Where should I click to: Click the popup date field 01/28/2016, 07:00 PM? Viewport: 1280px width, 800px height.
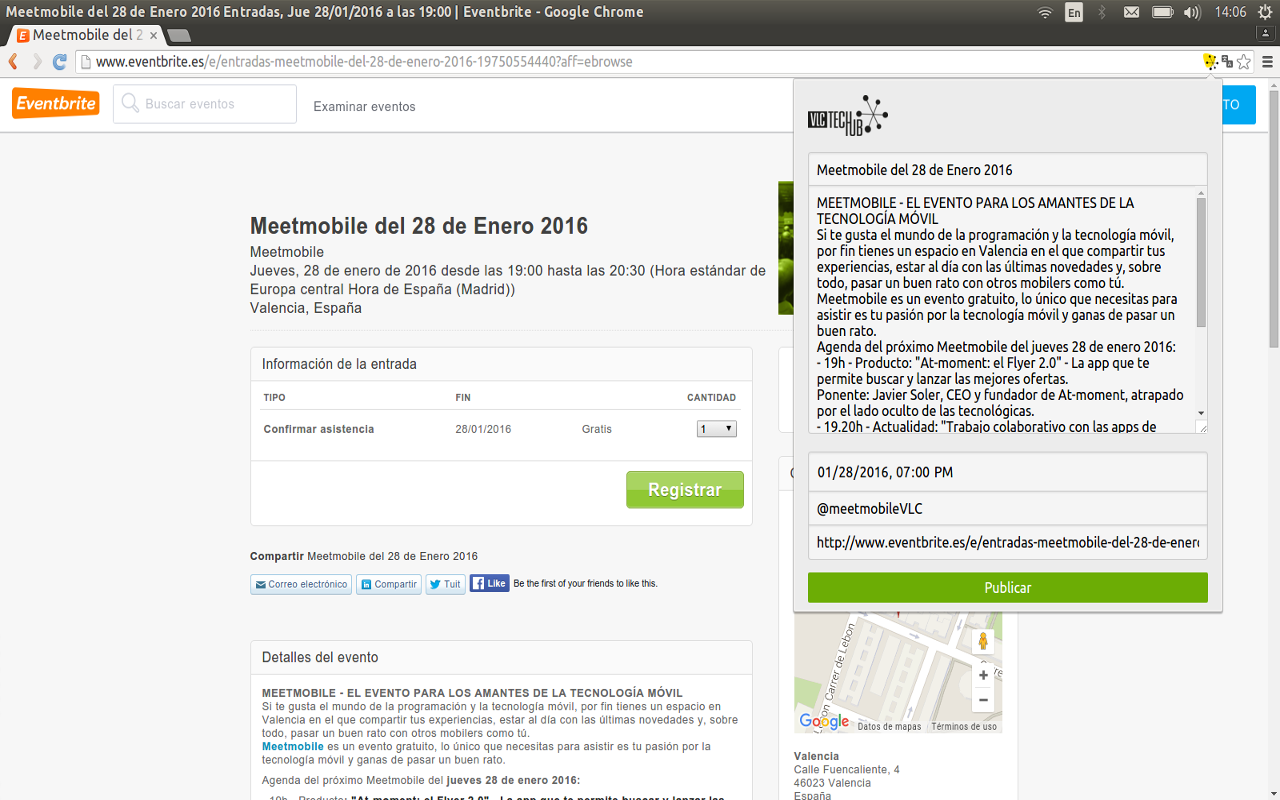[x=1008, y=472]
